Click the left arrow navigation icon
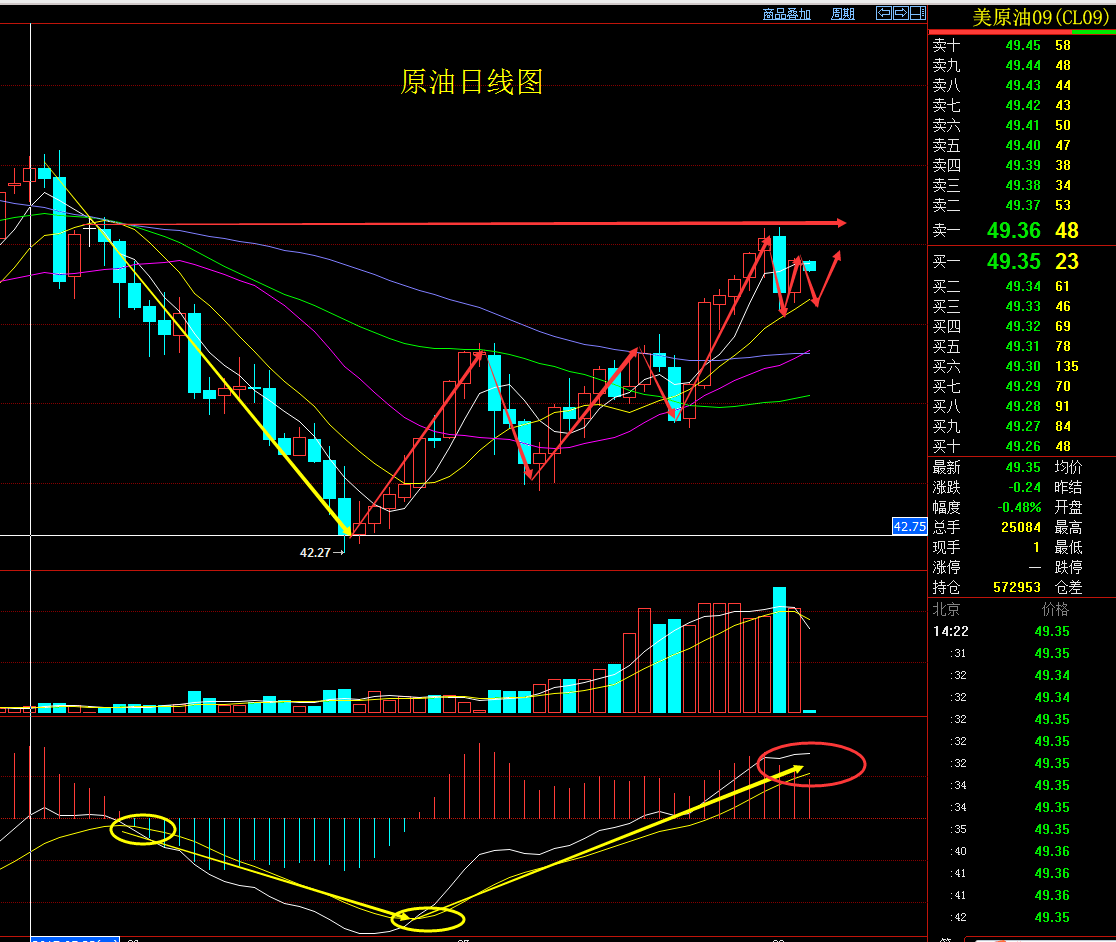The width and height of the screenshot is (1116, 942). pos(884,13)
